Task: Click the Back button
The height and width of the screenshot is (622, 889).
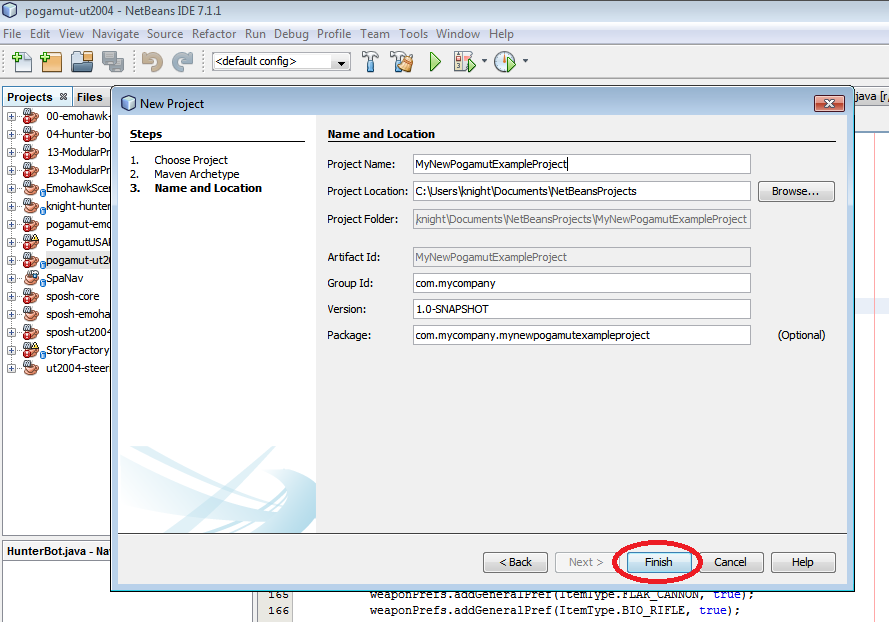Action: [x=515, y=562]
